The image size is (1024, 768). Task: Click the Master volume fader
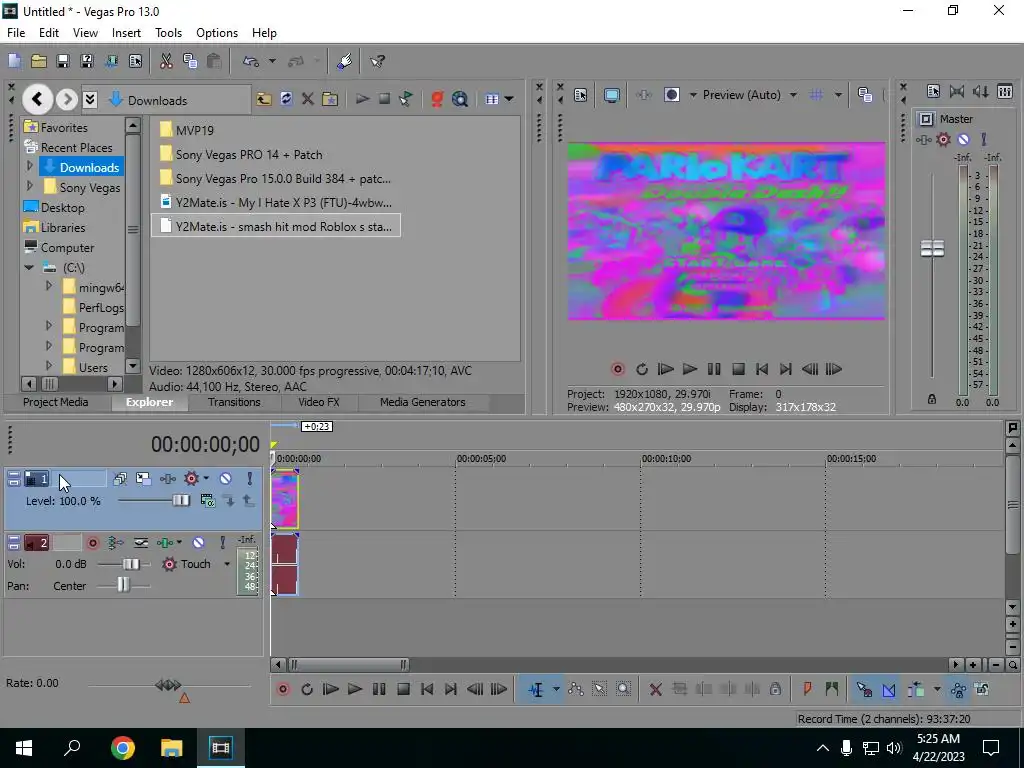click(932, 248)
